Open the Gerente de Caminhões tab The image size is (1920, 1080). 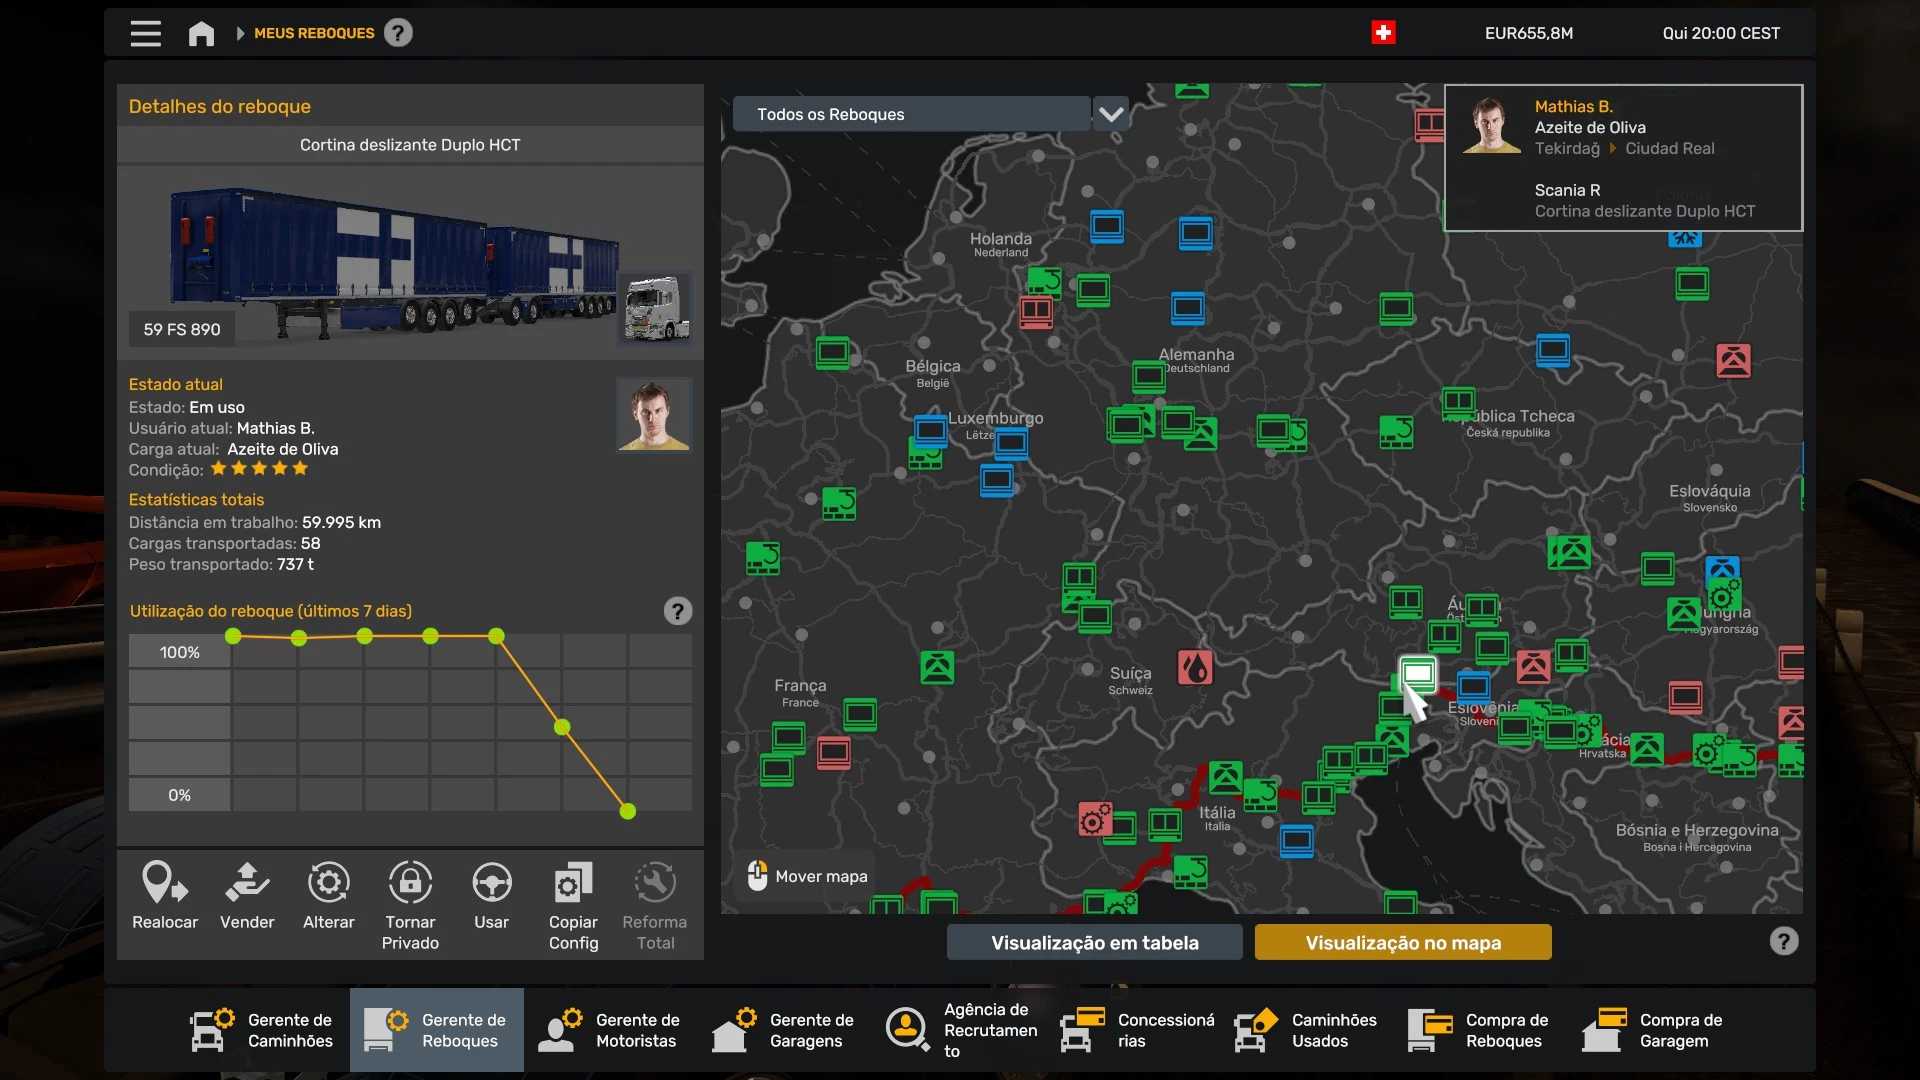263,1030
